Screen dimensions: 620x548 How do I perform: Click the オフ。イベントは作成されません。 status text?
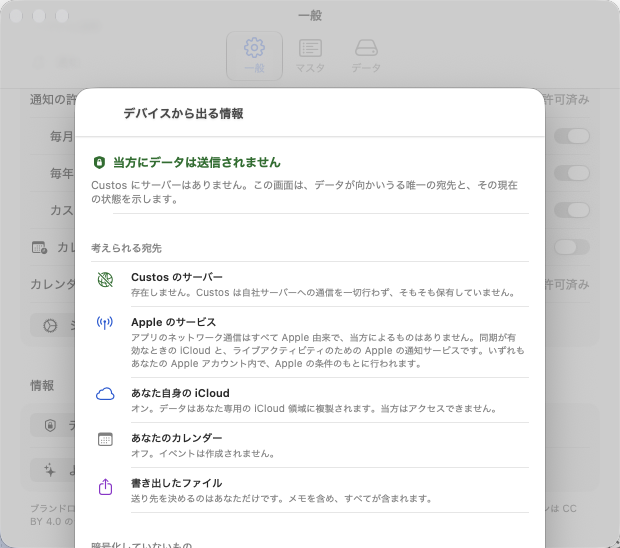pos(203,453)
